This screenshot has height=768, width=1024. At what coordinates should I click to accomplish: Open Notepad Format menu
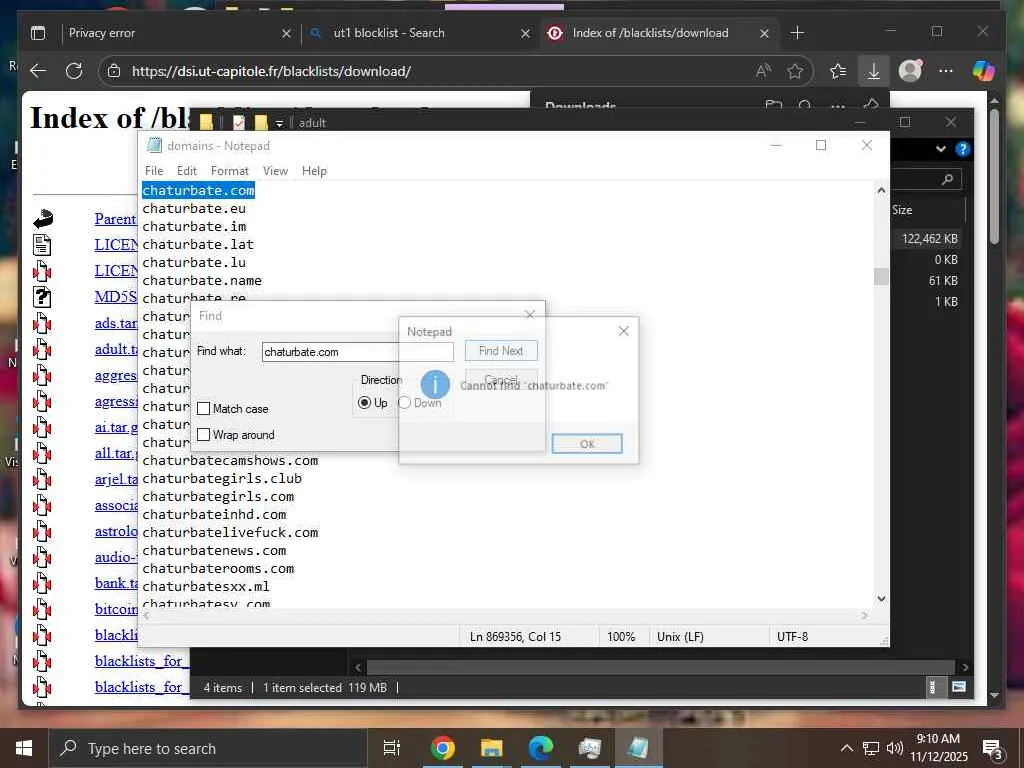230,171
